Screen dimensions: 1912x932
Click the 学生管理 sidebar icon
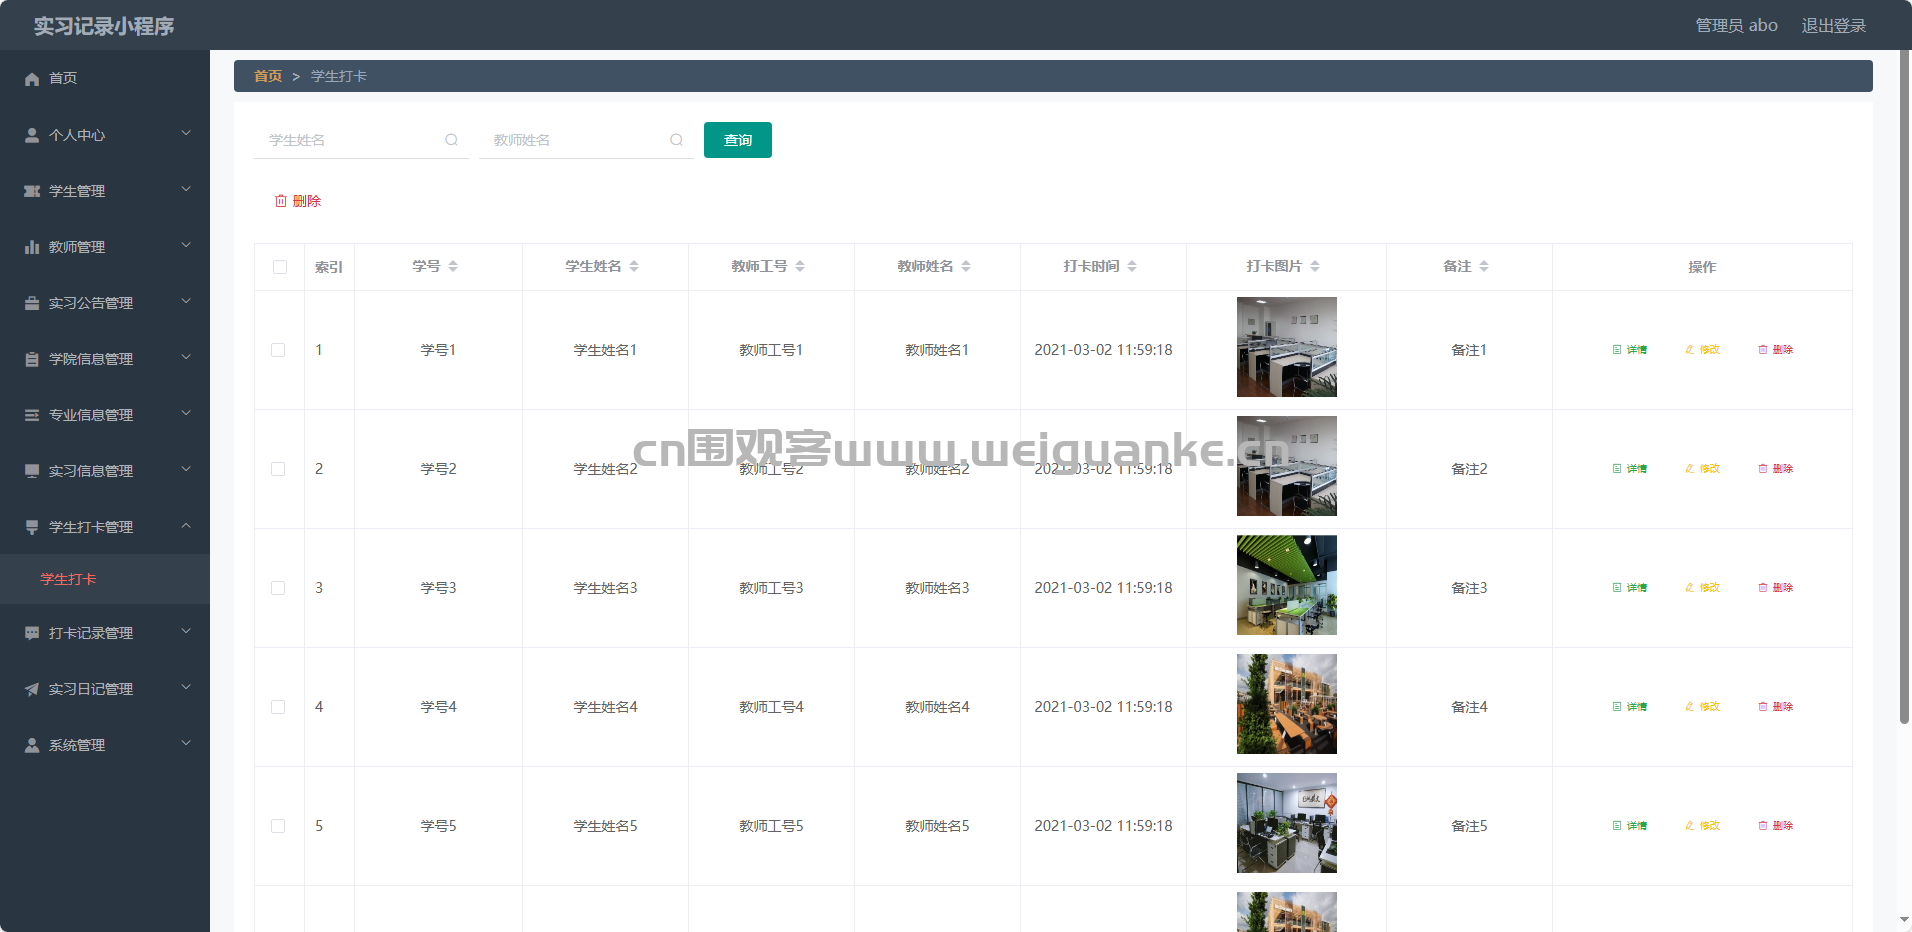(x=32, y=191)
